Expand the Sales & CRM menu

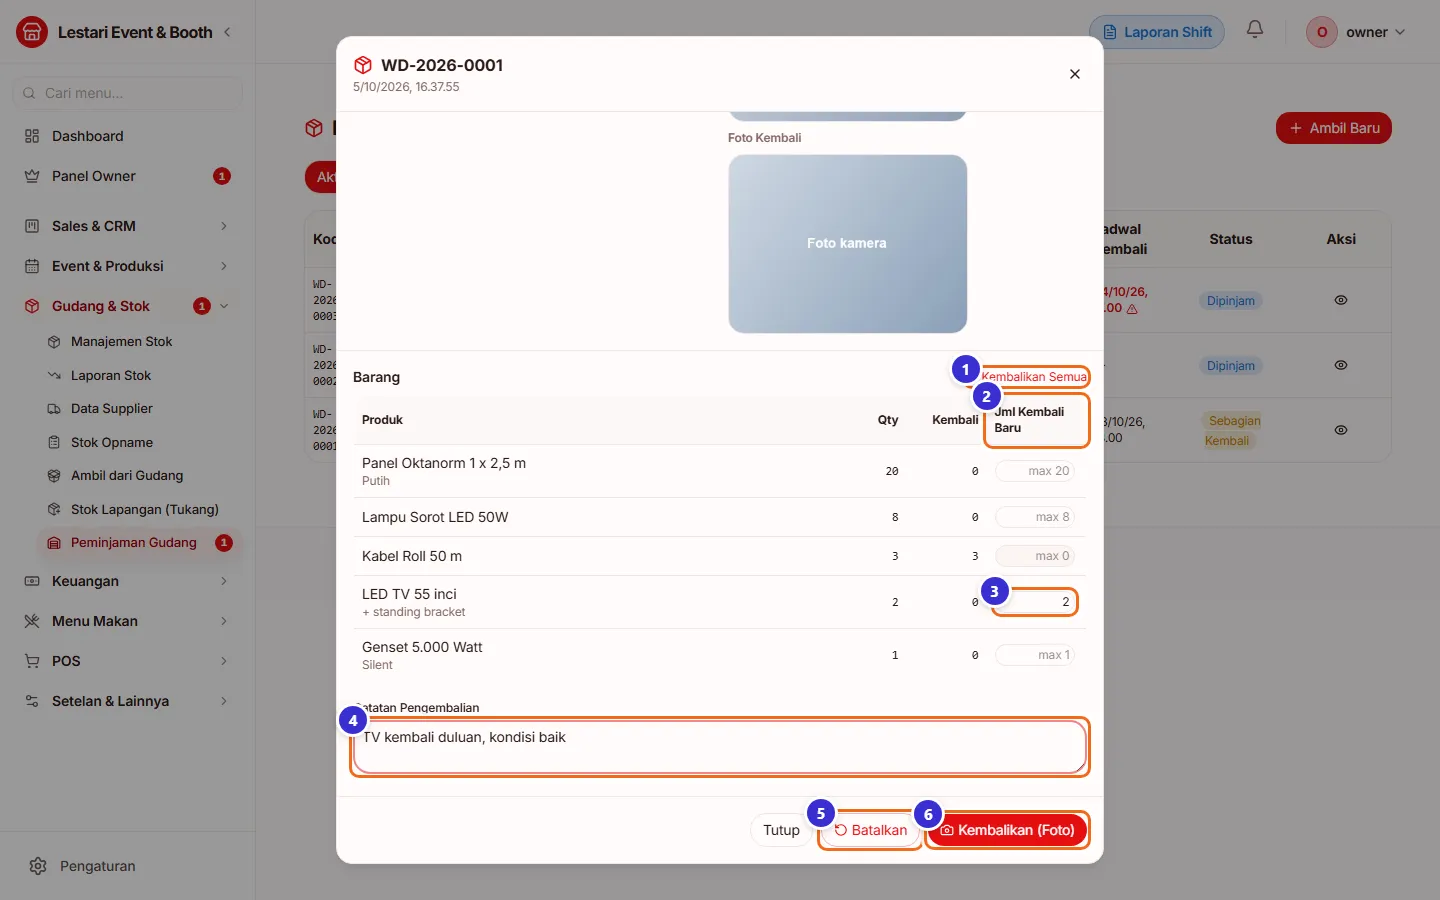coord(127,226)
